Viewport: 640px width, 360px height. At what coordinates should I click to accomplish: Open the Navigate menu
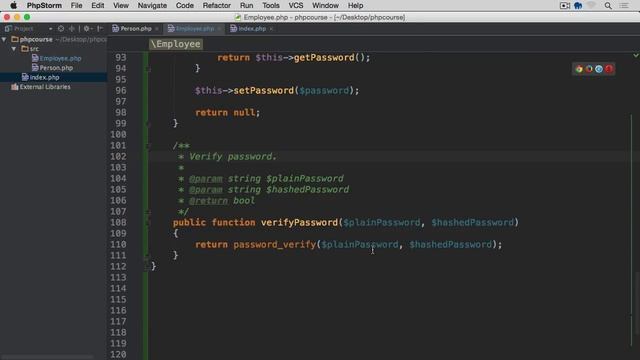(x=152, y=5)
